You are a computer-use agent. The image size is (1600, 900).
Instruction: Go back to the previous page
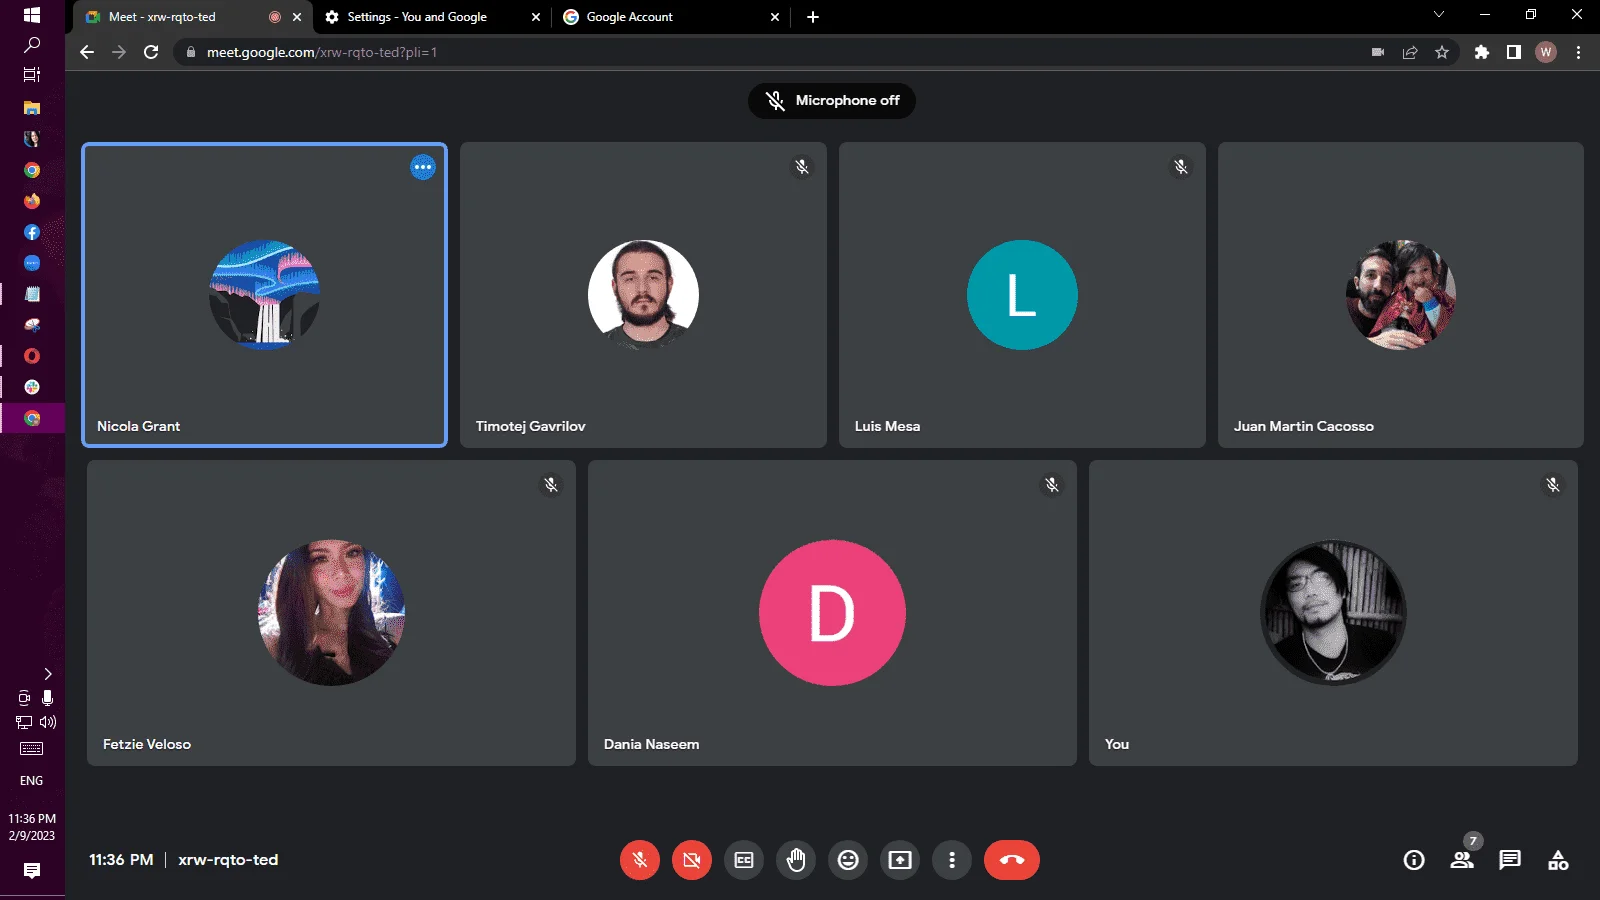click(x=87, y=52)
